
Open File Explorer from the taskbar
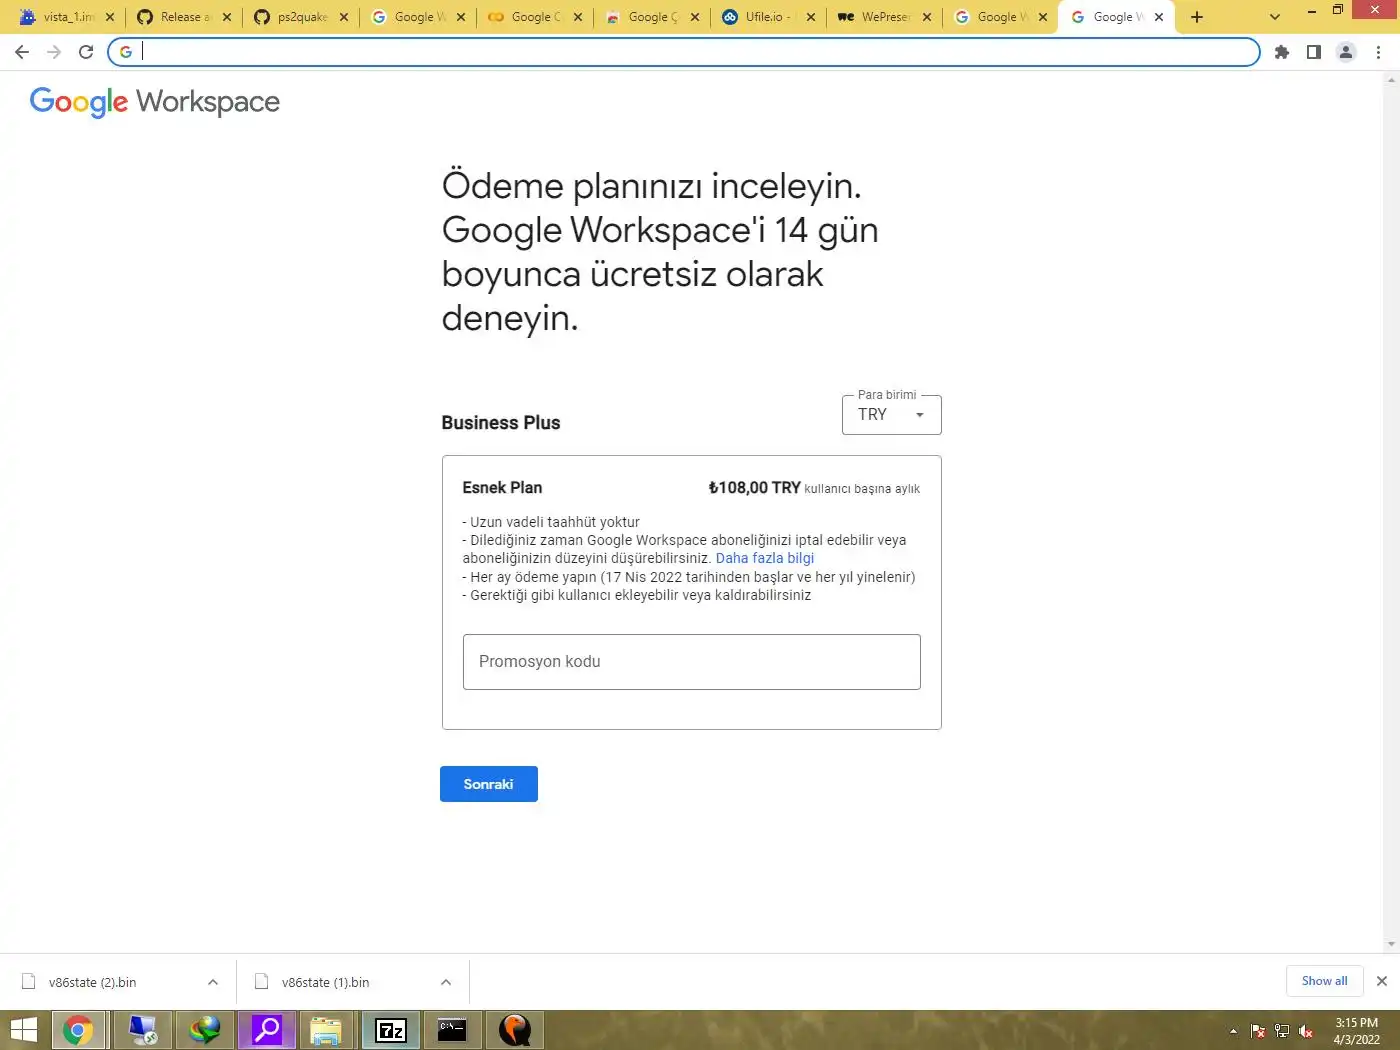pos(326,1030)
